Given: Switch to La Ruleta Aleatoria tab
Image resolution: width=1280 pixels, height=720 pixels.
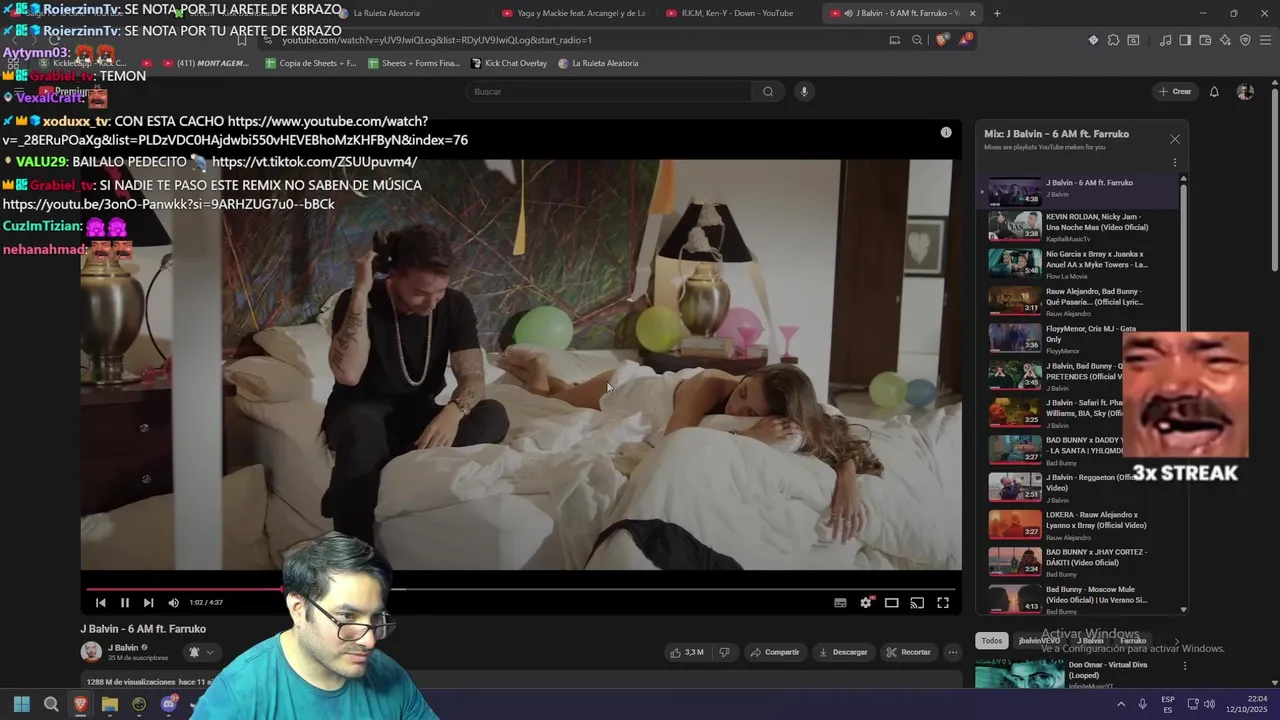Looking at the screenshot, I should click(408, 13).
